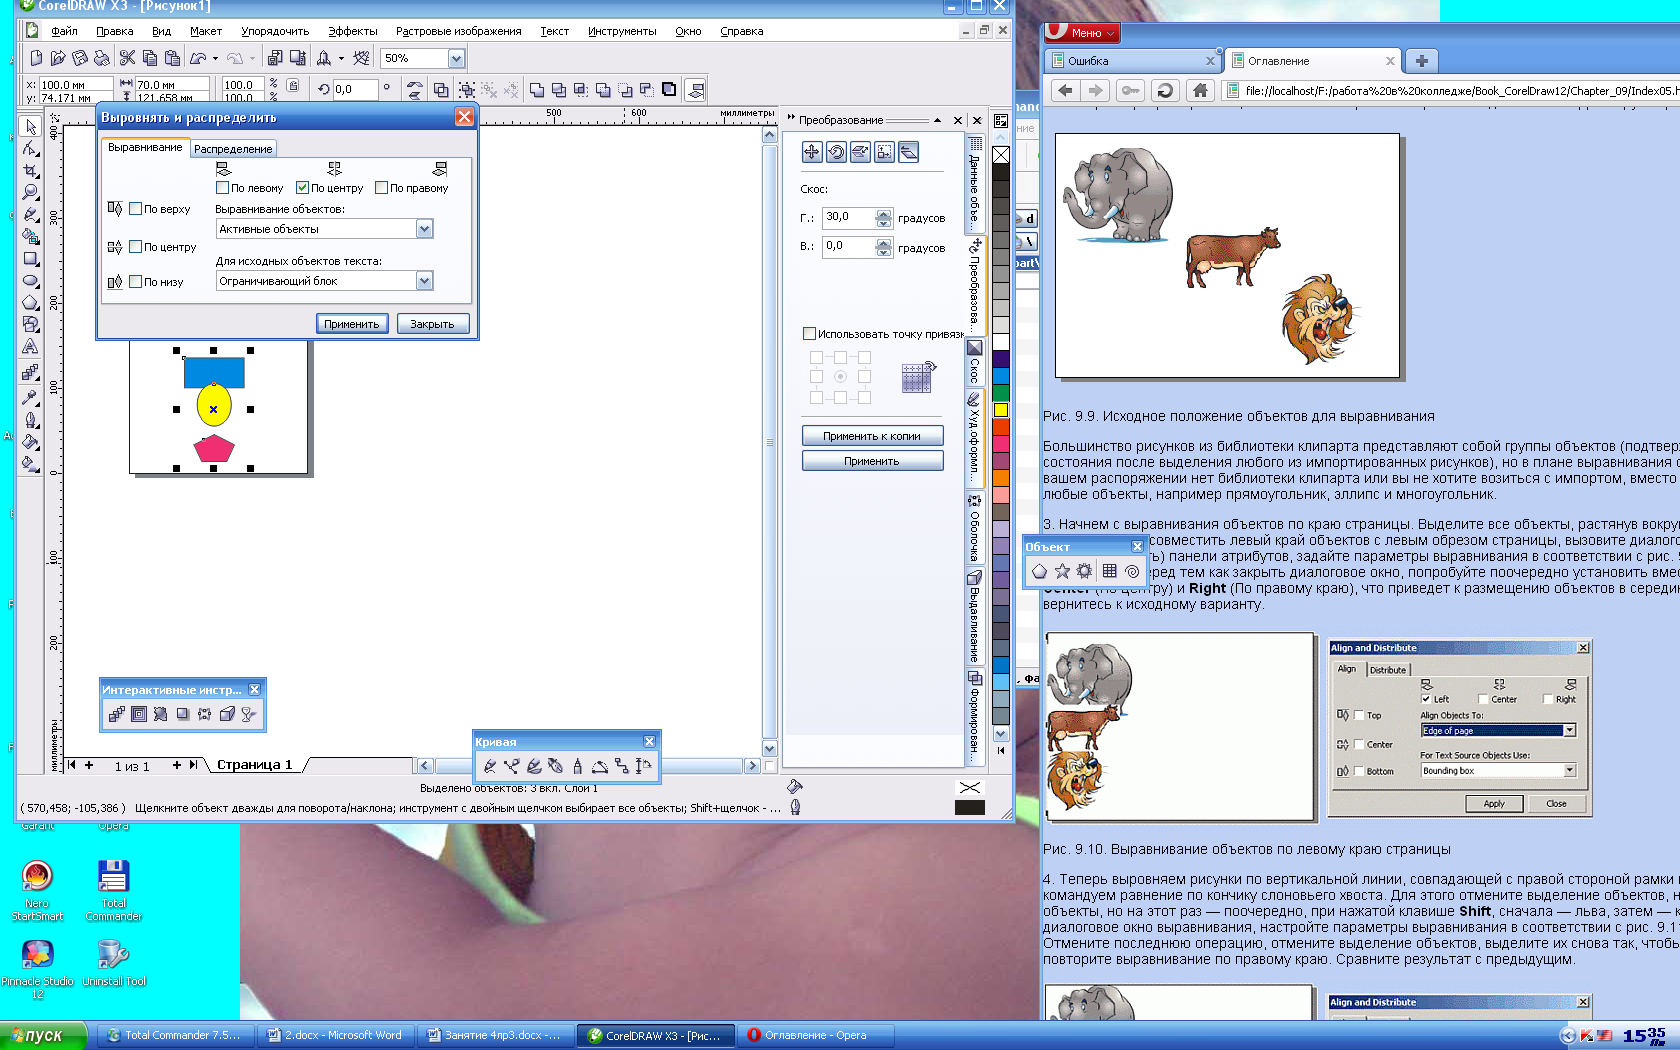
Task: Open the 'Ограничивающий блок' dropdown
Action: (425, 281)
